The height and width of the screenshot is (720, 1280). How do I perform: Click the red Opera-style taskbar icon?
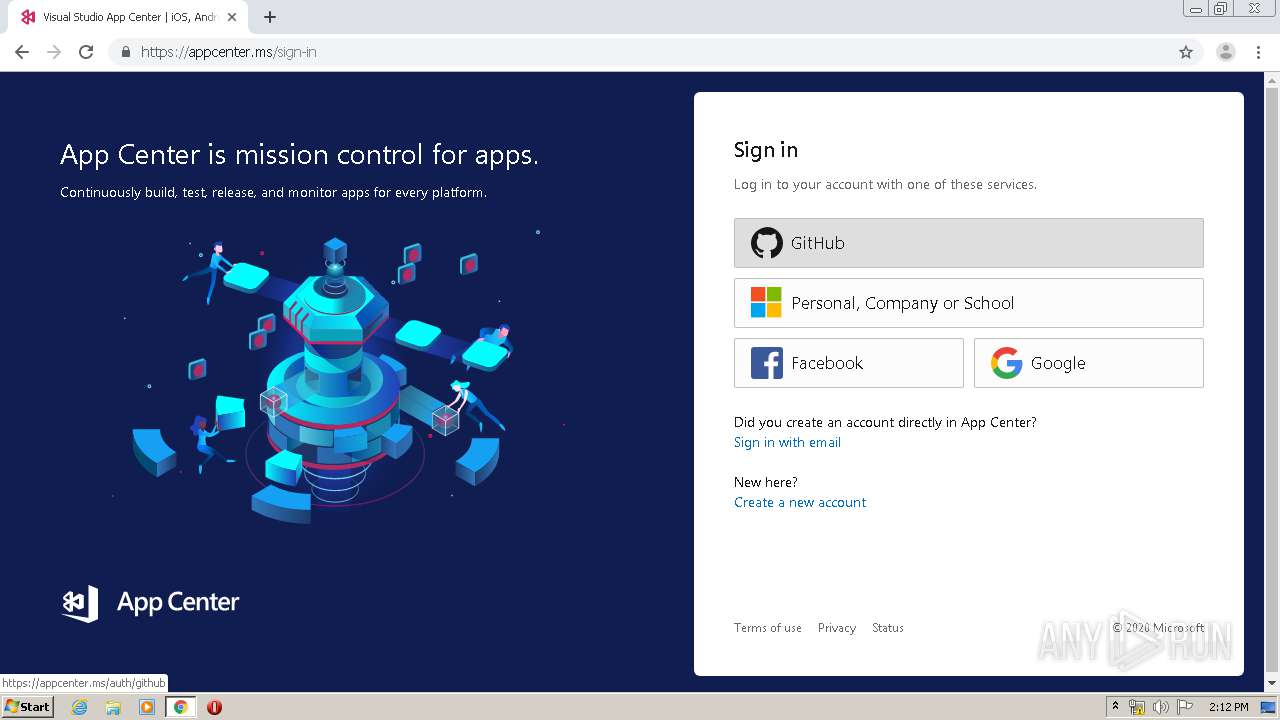point(214,707)
